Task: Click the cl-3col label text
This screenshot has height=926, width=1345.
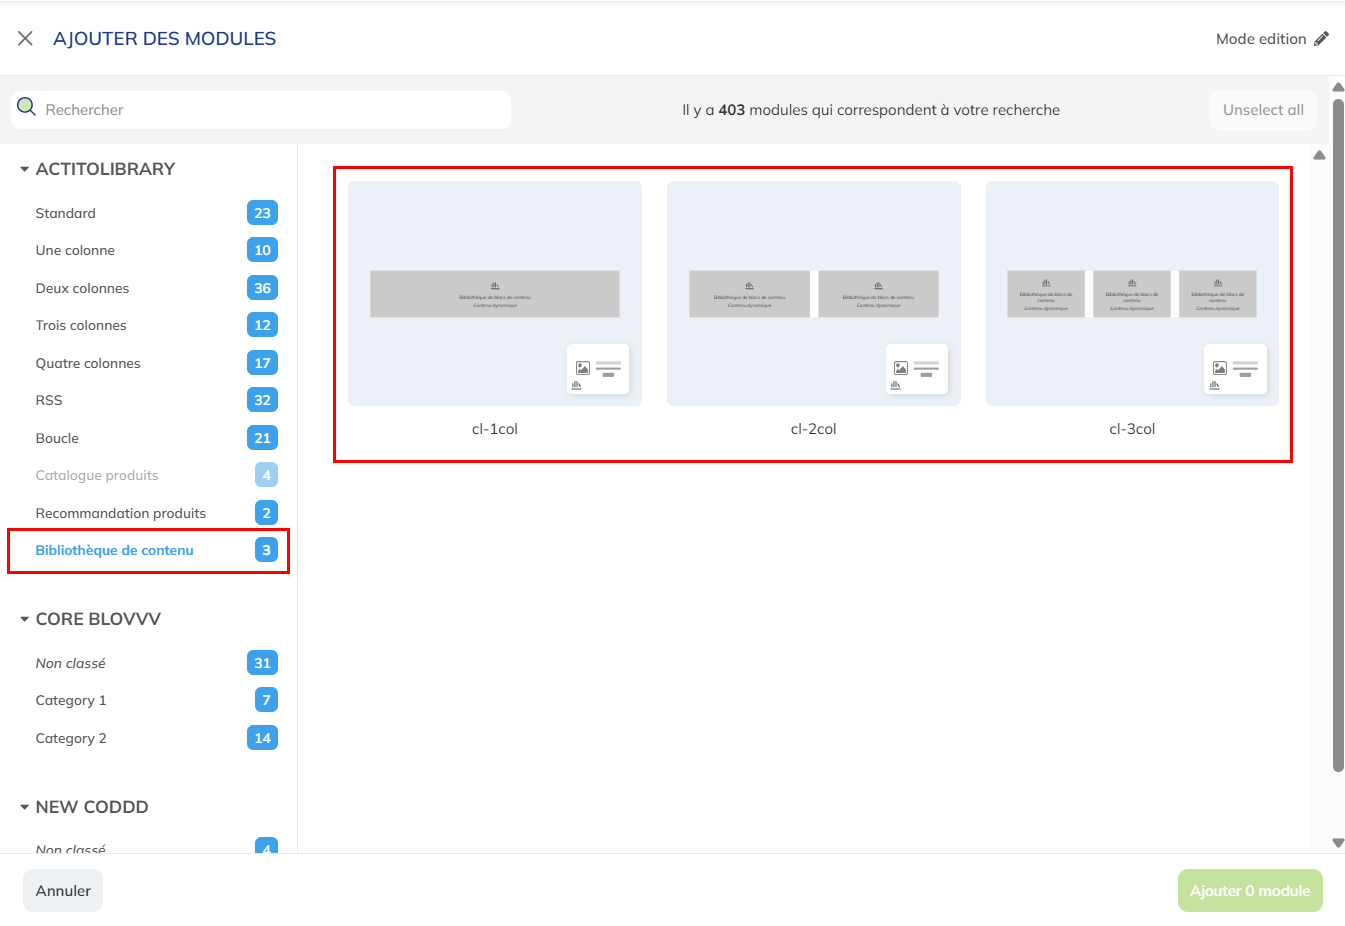Action: [1132, 429]
